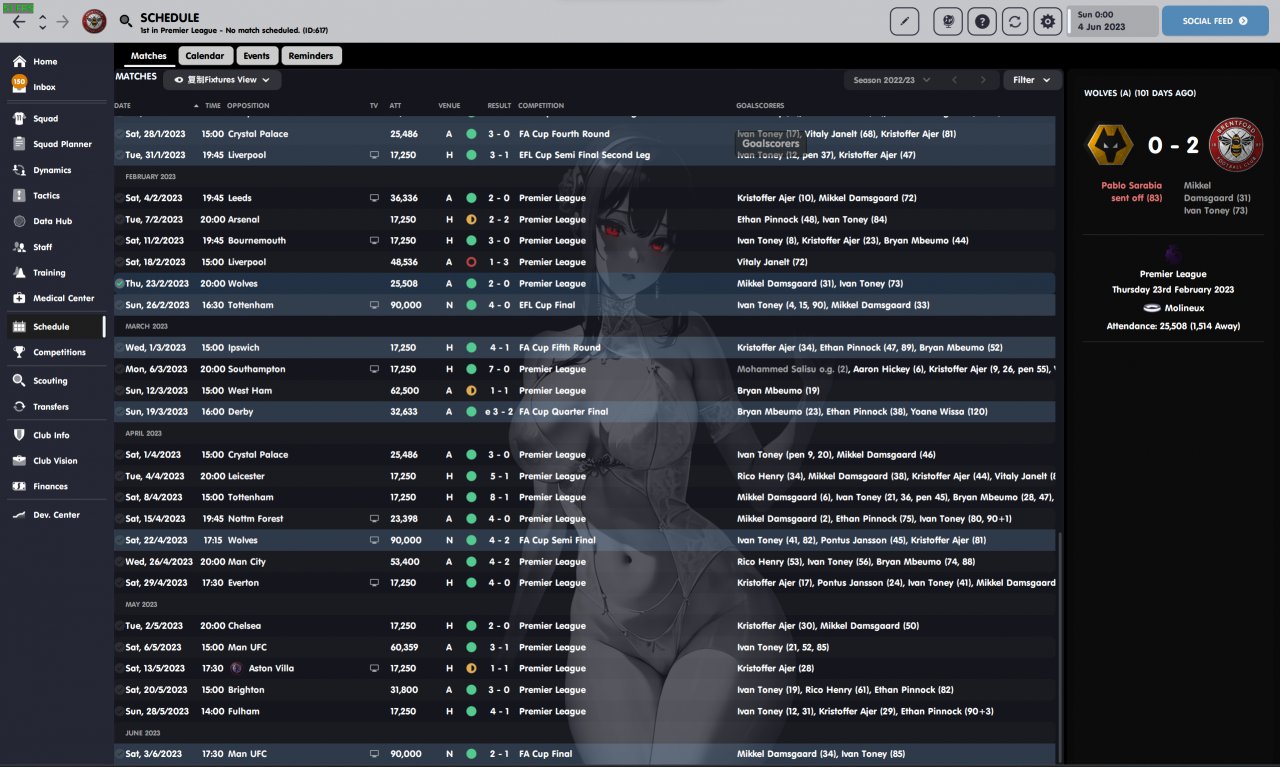
Task: Sort by the Competition column header
Action: (541, 105)
